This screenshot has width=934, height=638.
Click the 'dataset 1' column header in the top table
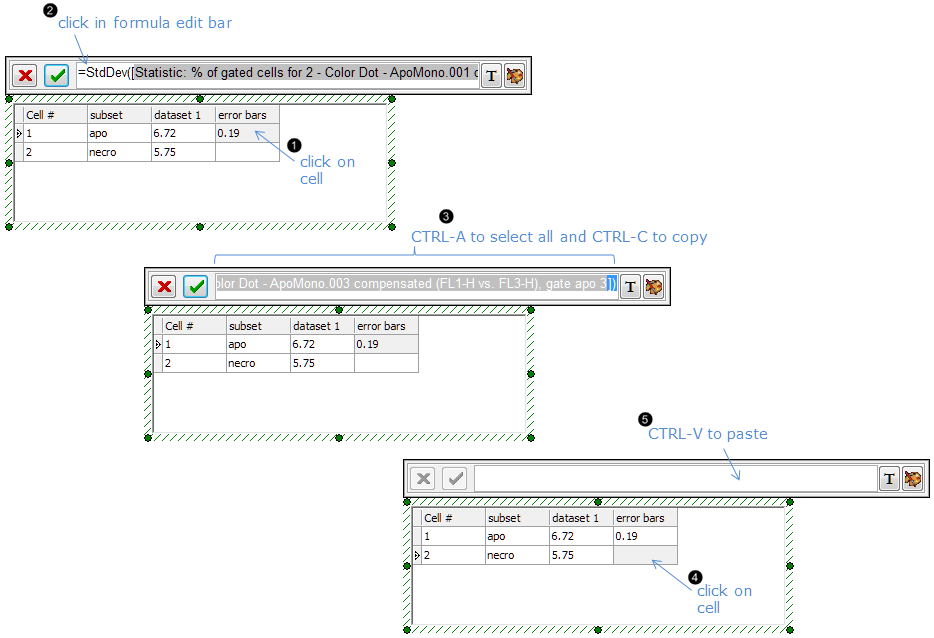[x=182, y=115]
